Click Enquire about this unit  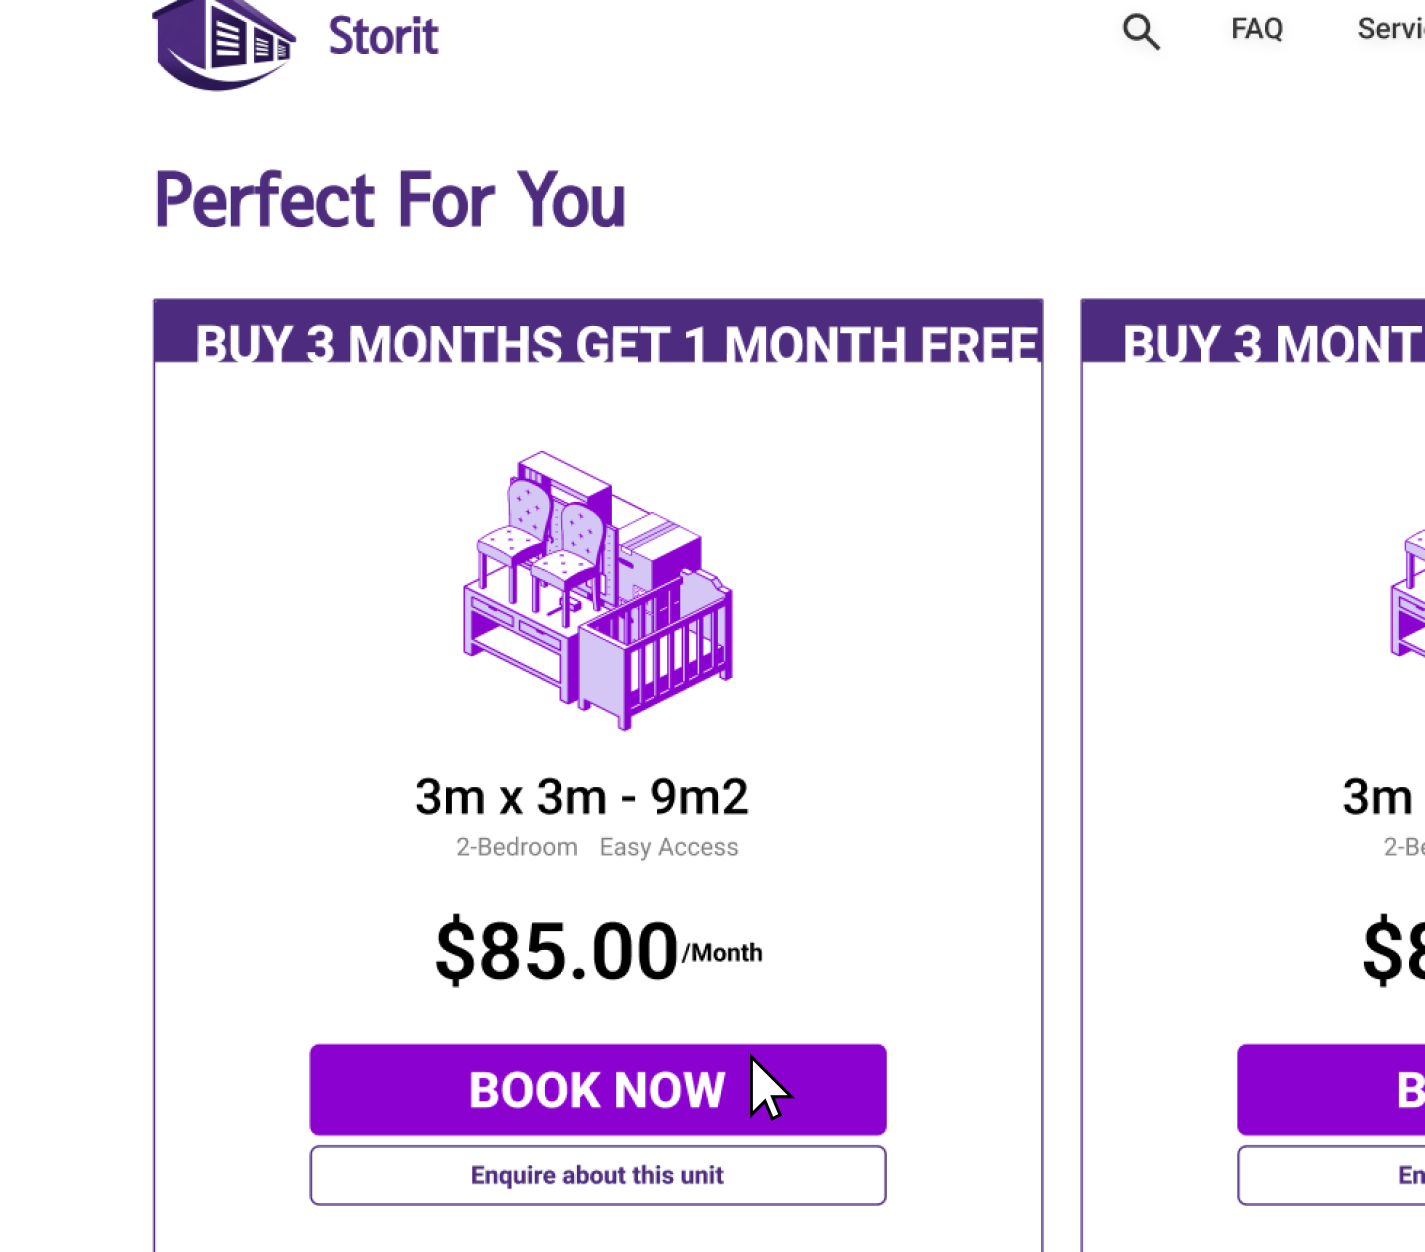tap(597, 1175)
